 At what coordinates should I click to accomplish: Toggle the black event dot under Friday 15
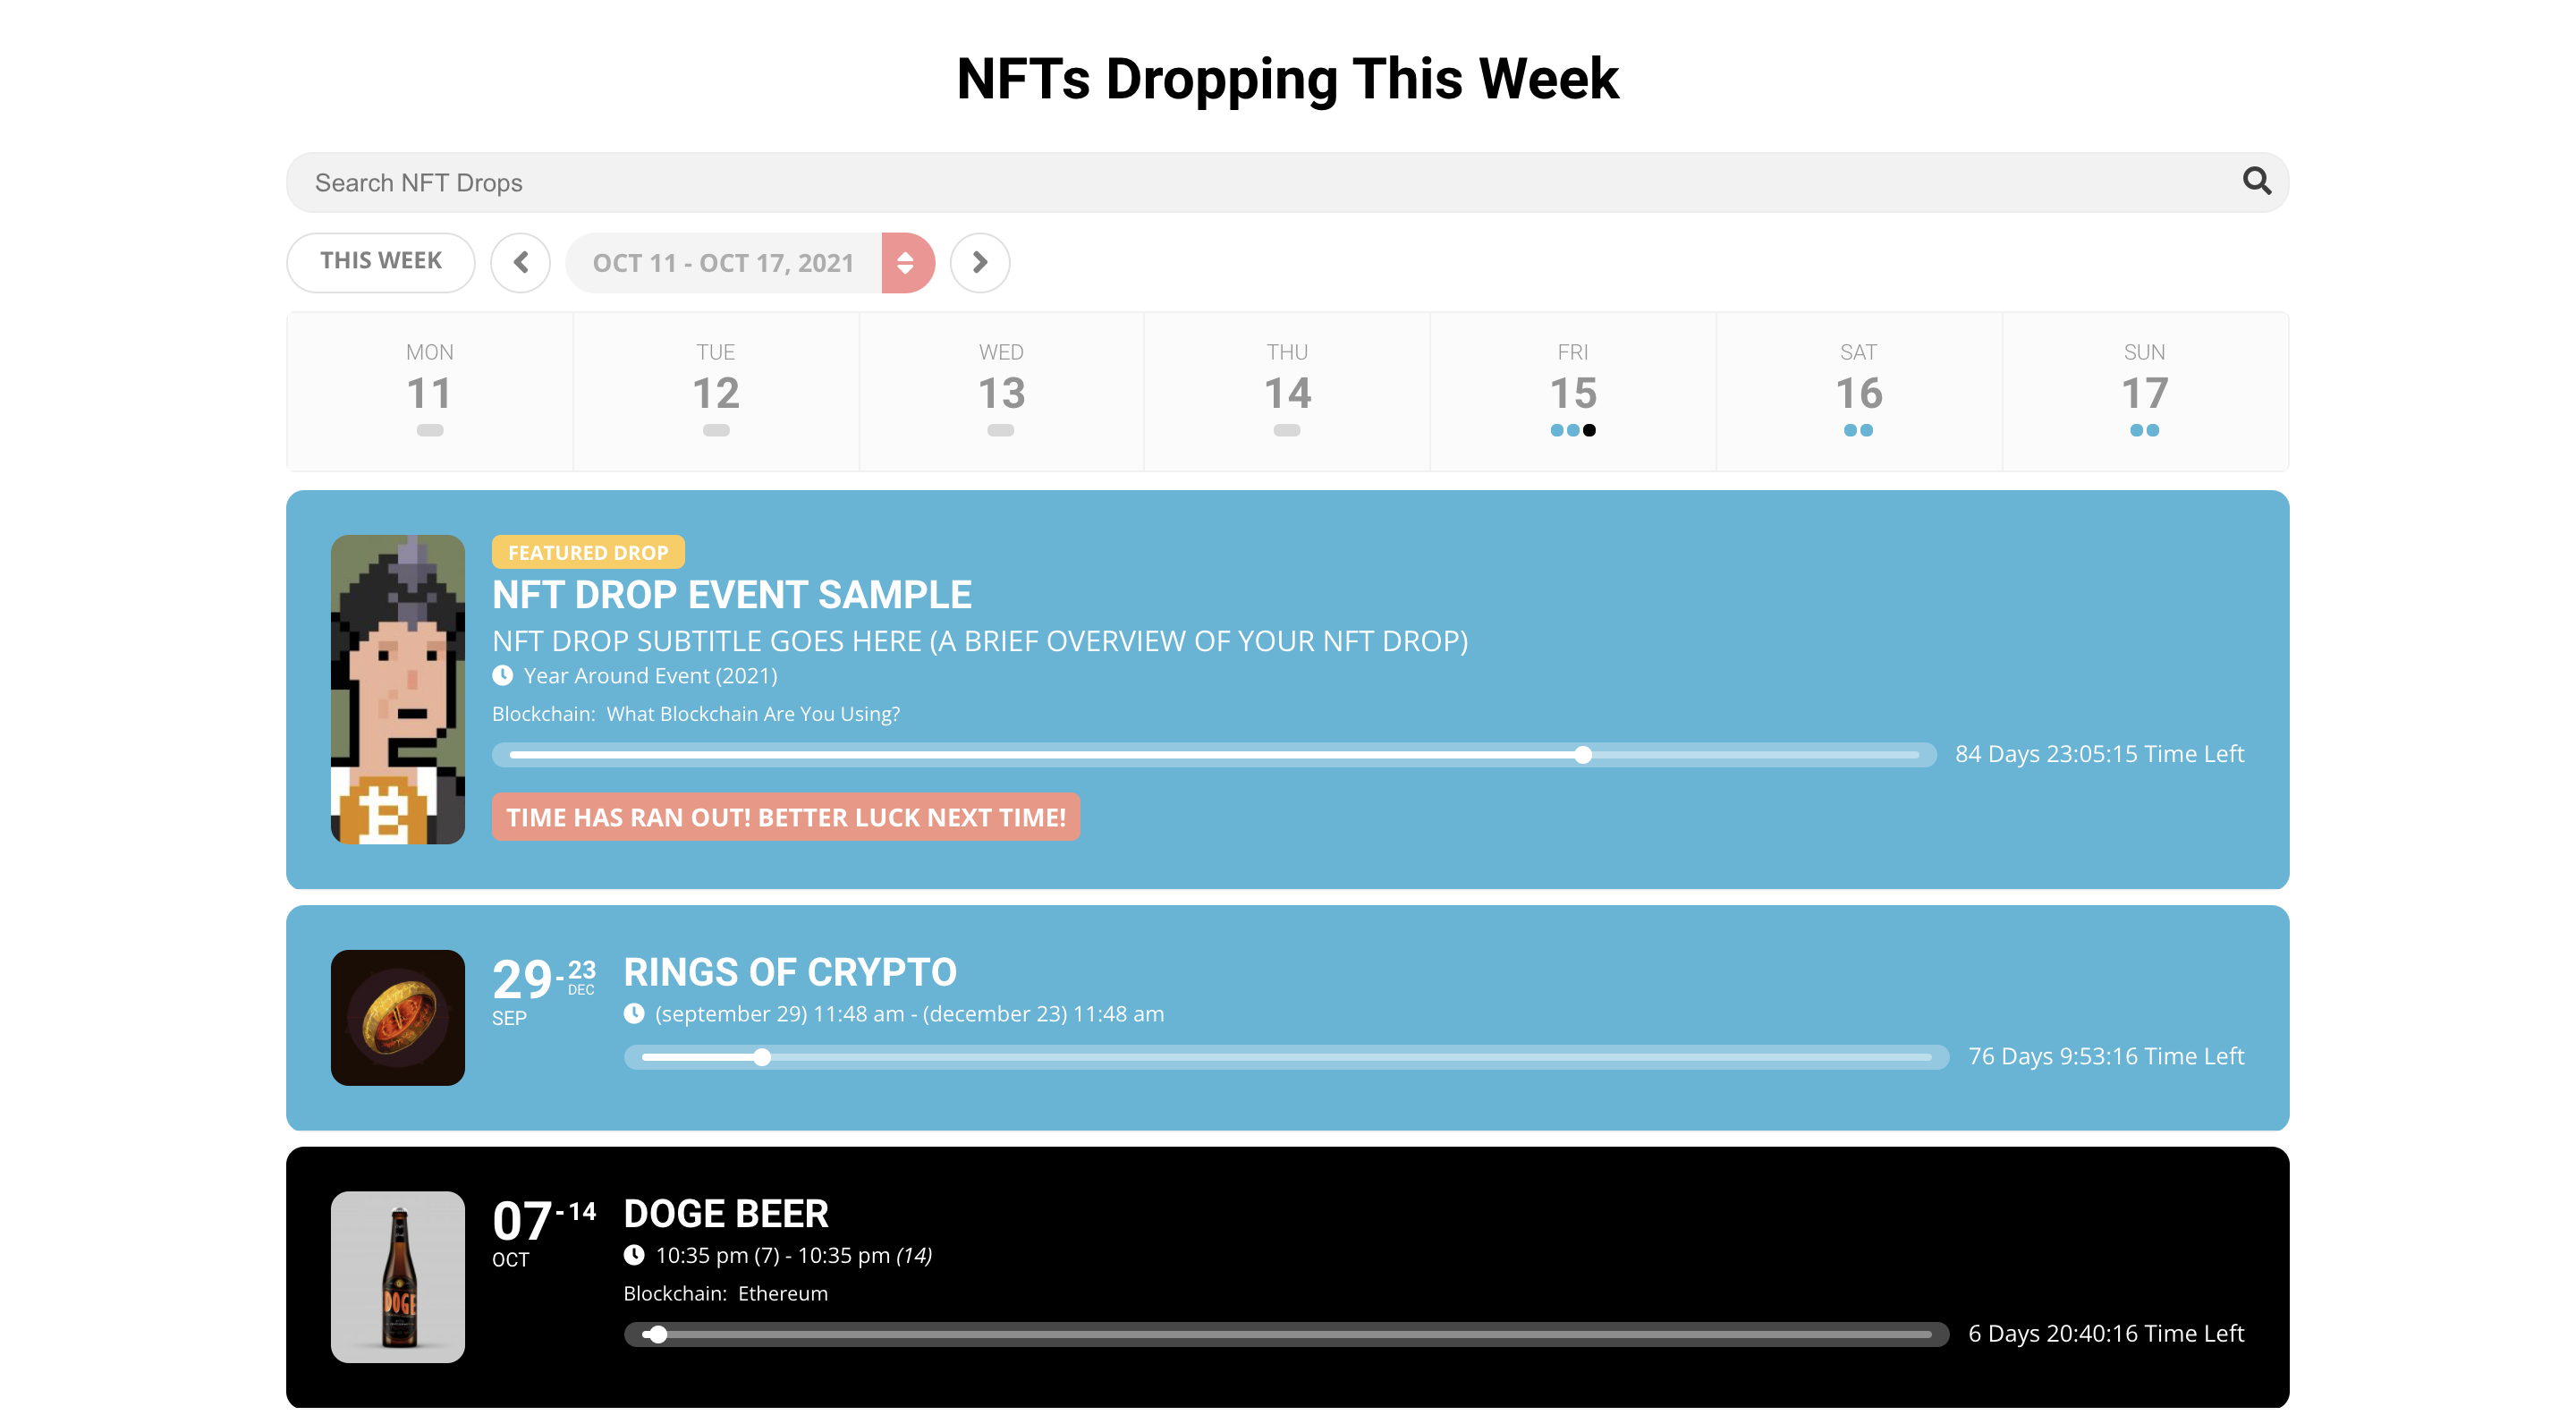pos(1589,430)
